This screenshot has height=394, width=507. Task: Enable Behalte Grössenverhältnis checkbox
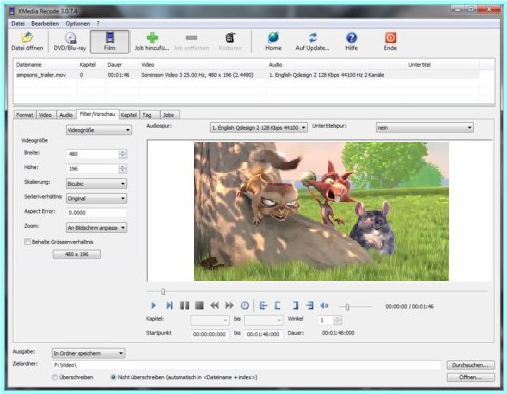tap(27, 242)
